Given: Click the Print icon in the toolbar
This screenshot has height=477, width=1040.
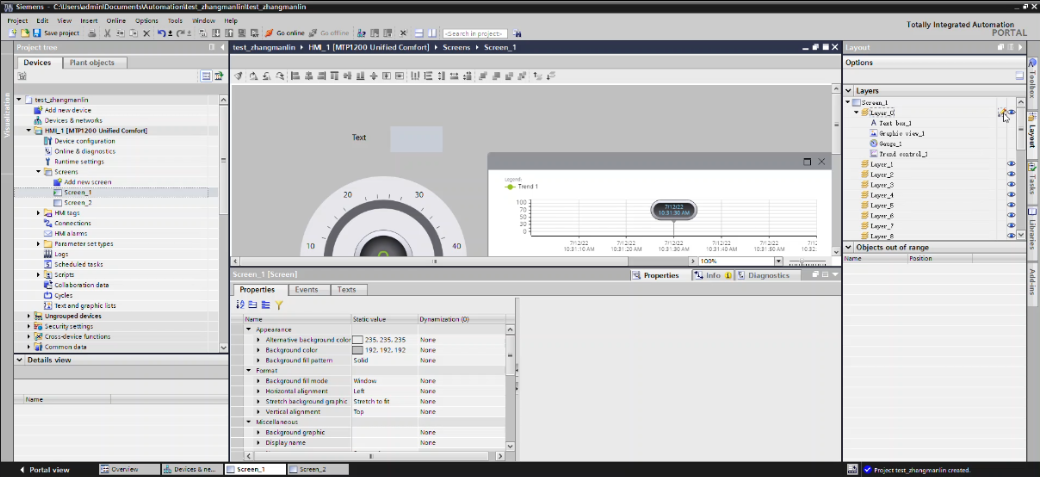Looking at the screenshot, I should (x=92, y=33).
